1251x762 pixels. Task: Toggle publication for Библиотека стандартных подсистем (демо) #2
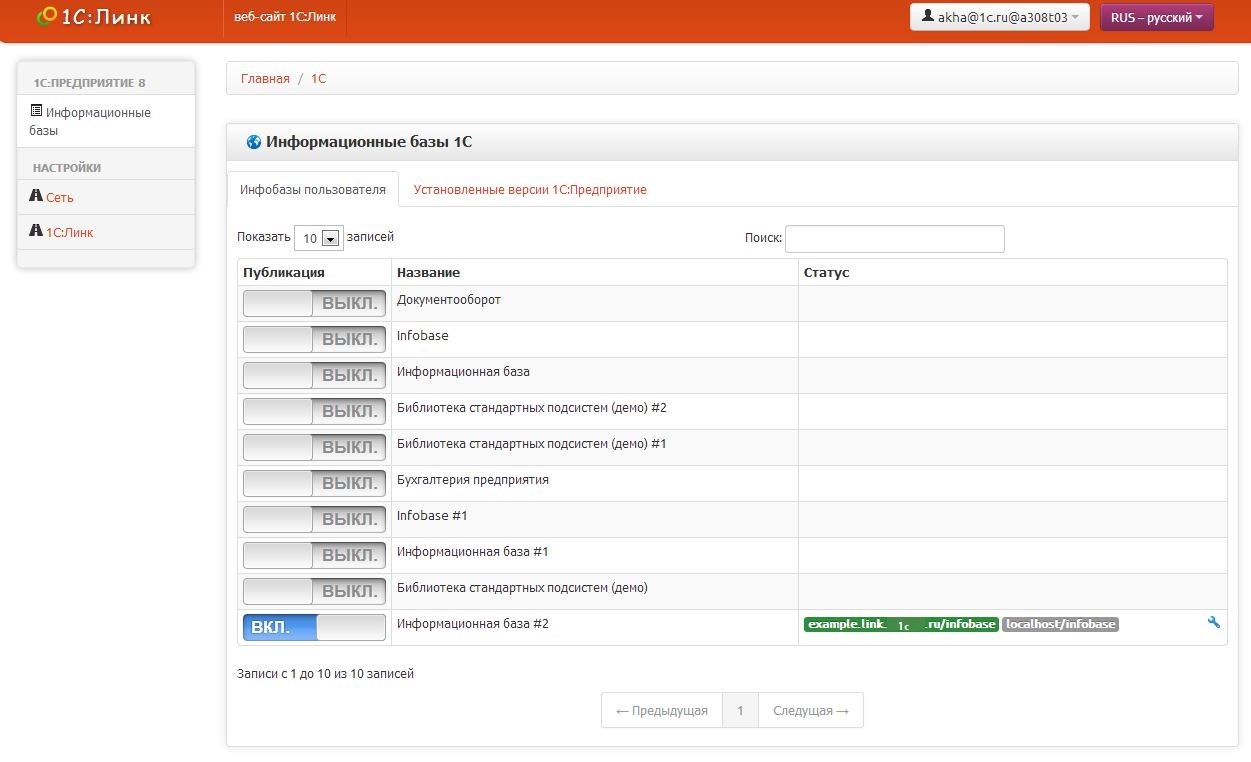[x=314, y=412]
